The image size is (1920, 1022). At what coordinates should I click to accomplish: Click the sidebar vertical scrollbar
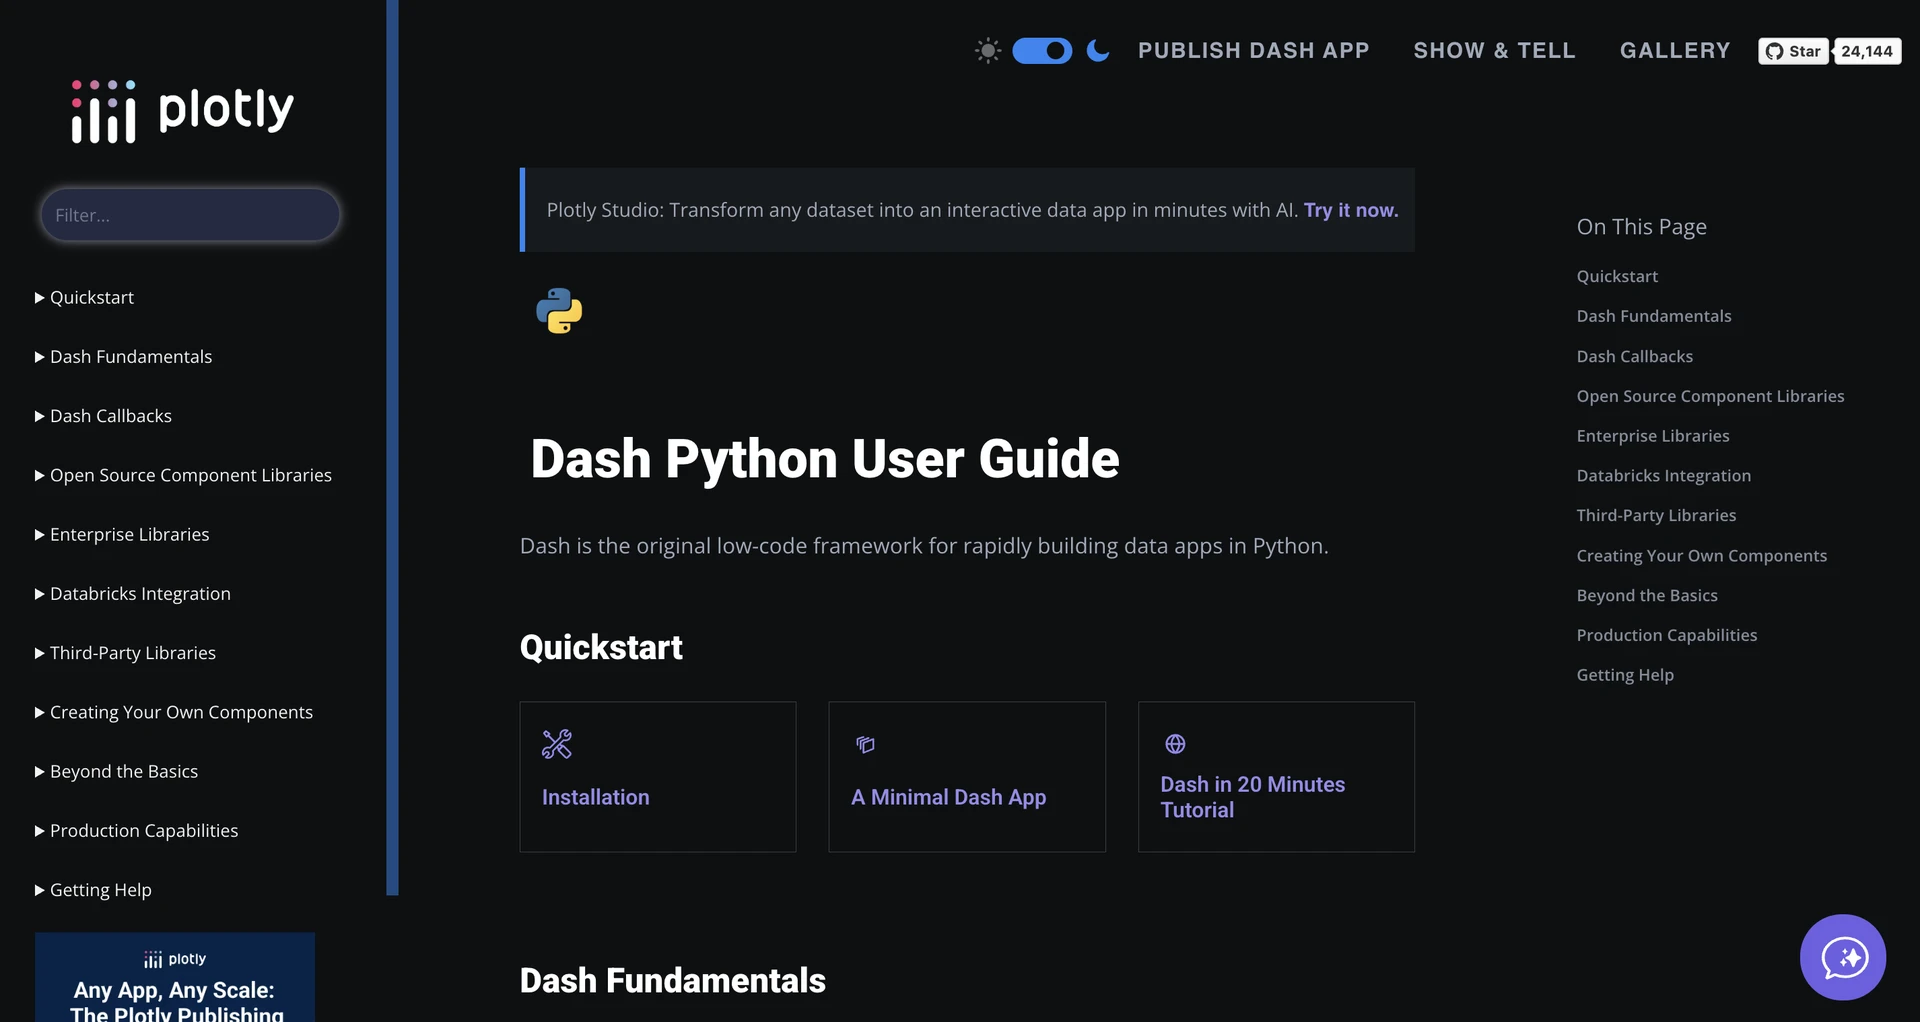pyautogui.click(x=392, y=448)
